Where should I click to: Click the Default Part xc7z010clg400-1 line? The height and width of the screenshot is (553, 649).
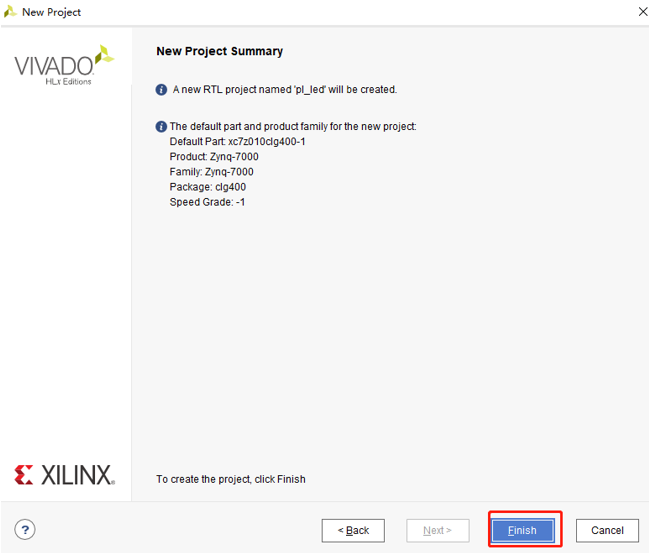(x=237, y=142)
